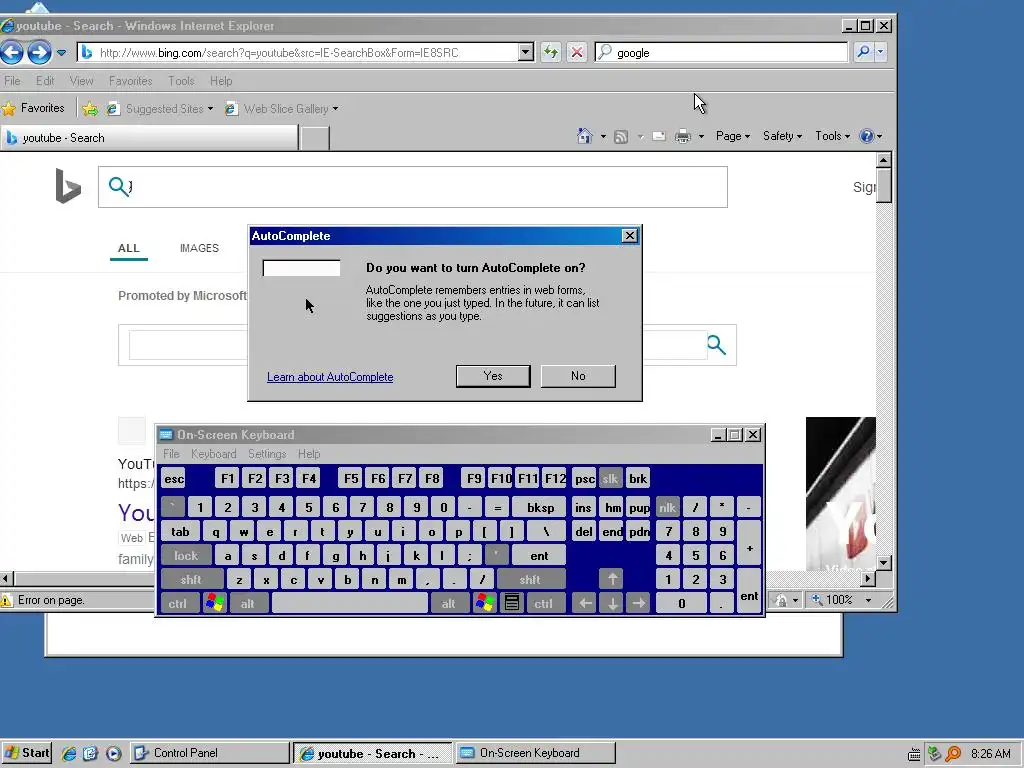Open the On-Screen Keyboard Keyboard menu
Screen dimensions: 1024x768
coord(214,454)
